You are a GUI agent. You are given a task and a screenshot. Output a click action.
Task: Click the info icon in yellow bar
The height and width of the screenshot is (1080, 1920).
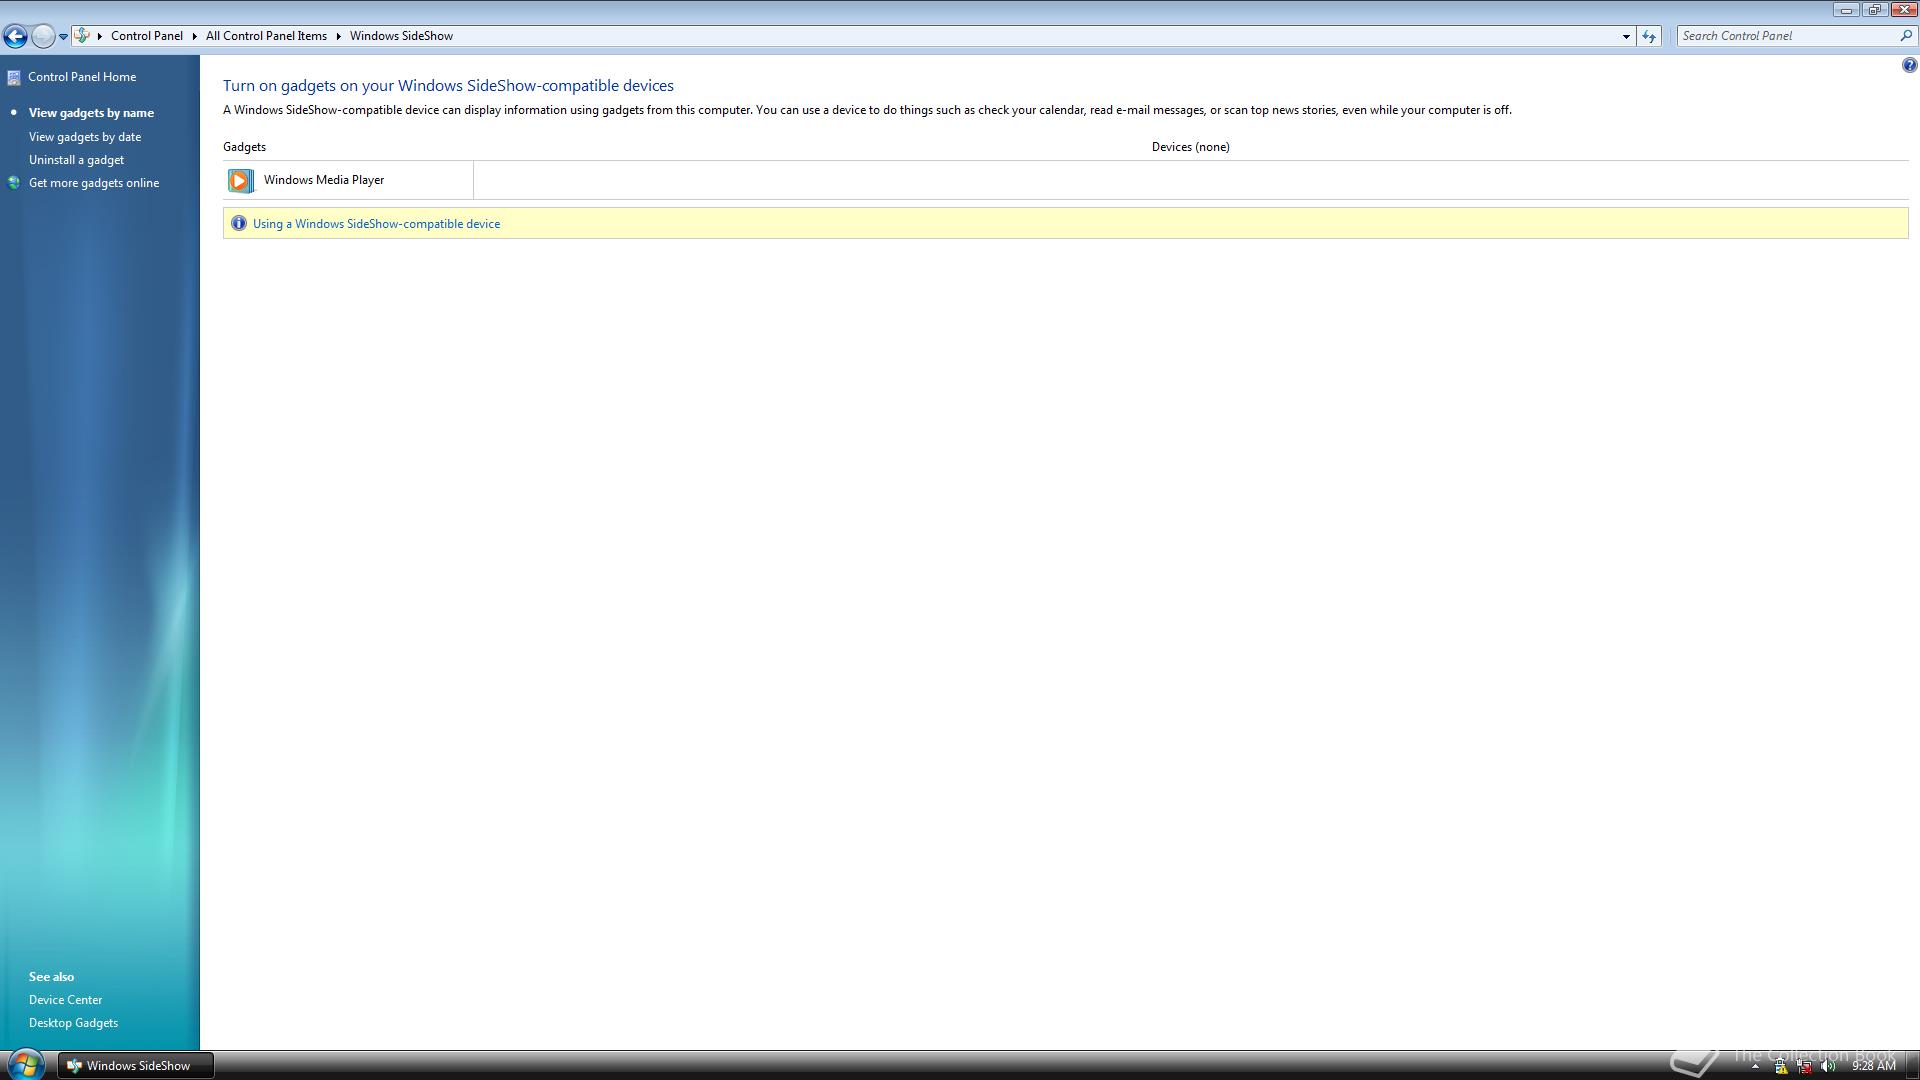pyautogui.click(x=238, y=224)
